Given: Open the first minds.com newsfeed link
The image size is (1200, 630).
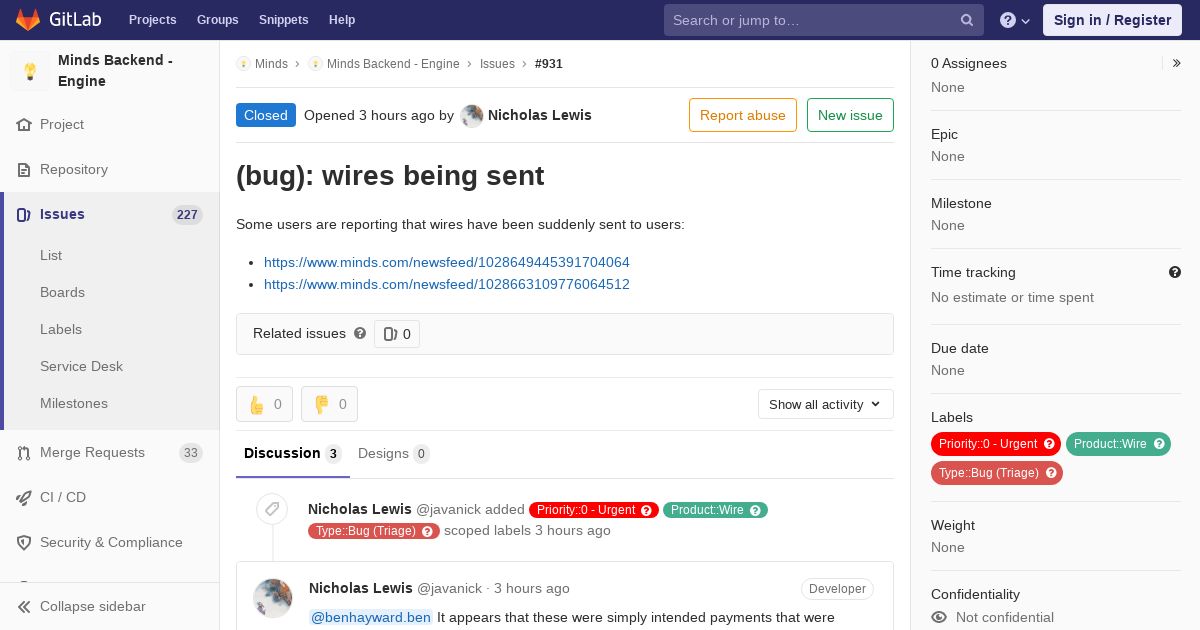Looking at the screenshot, I should [447, 262].
